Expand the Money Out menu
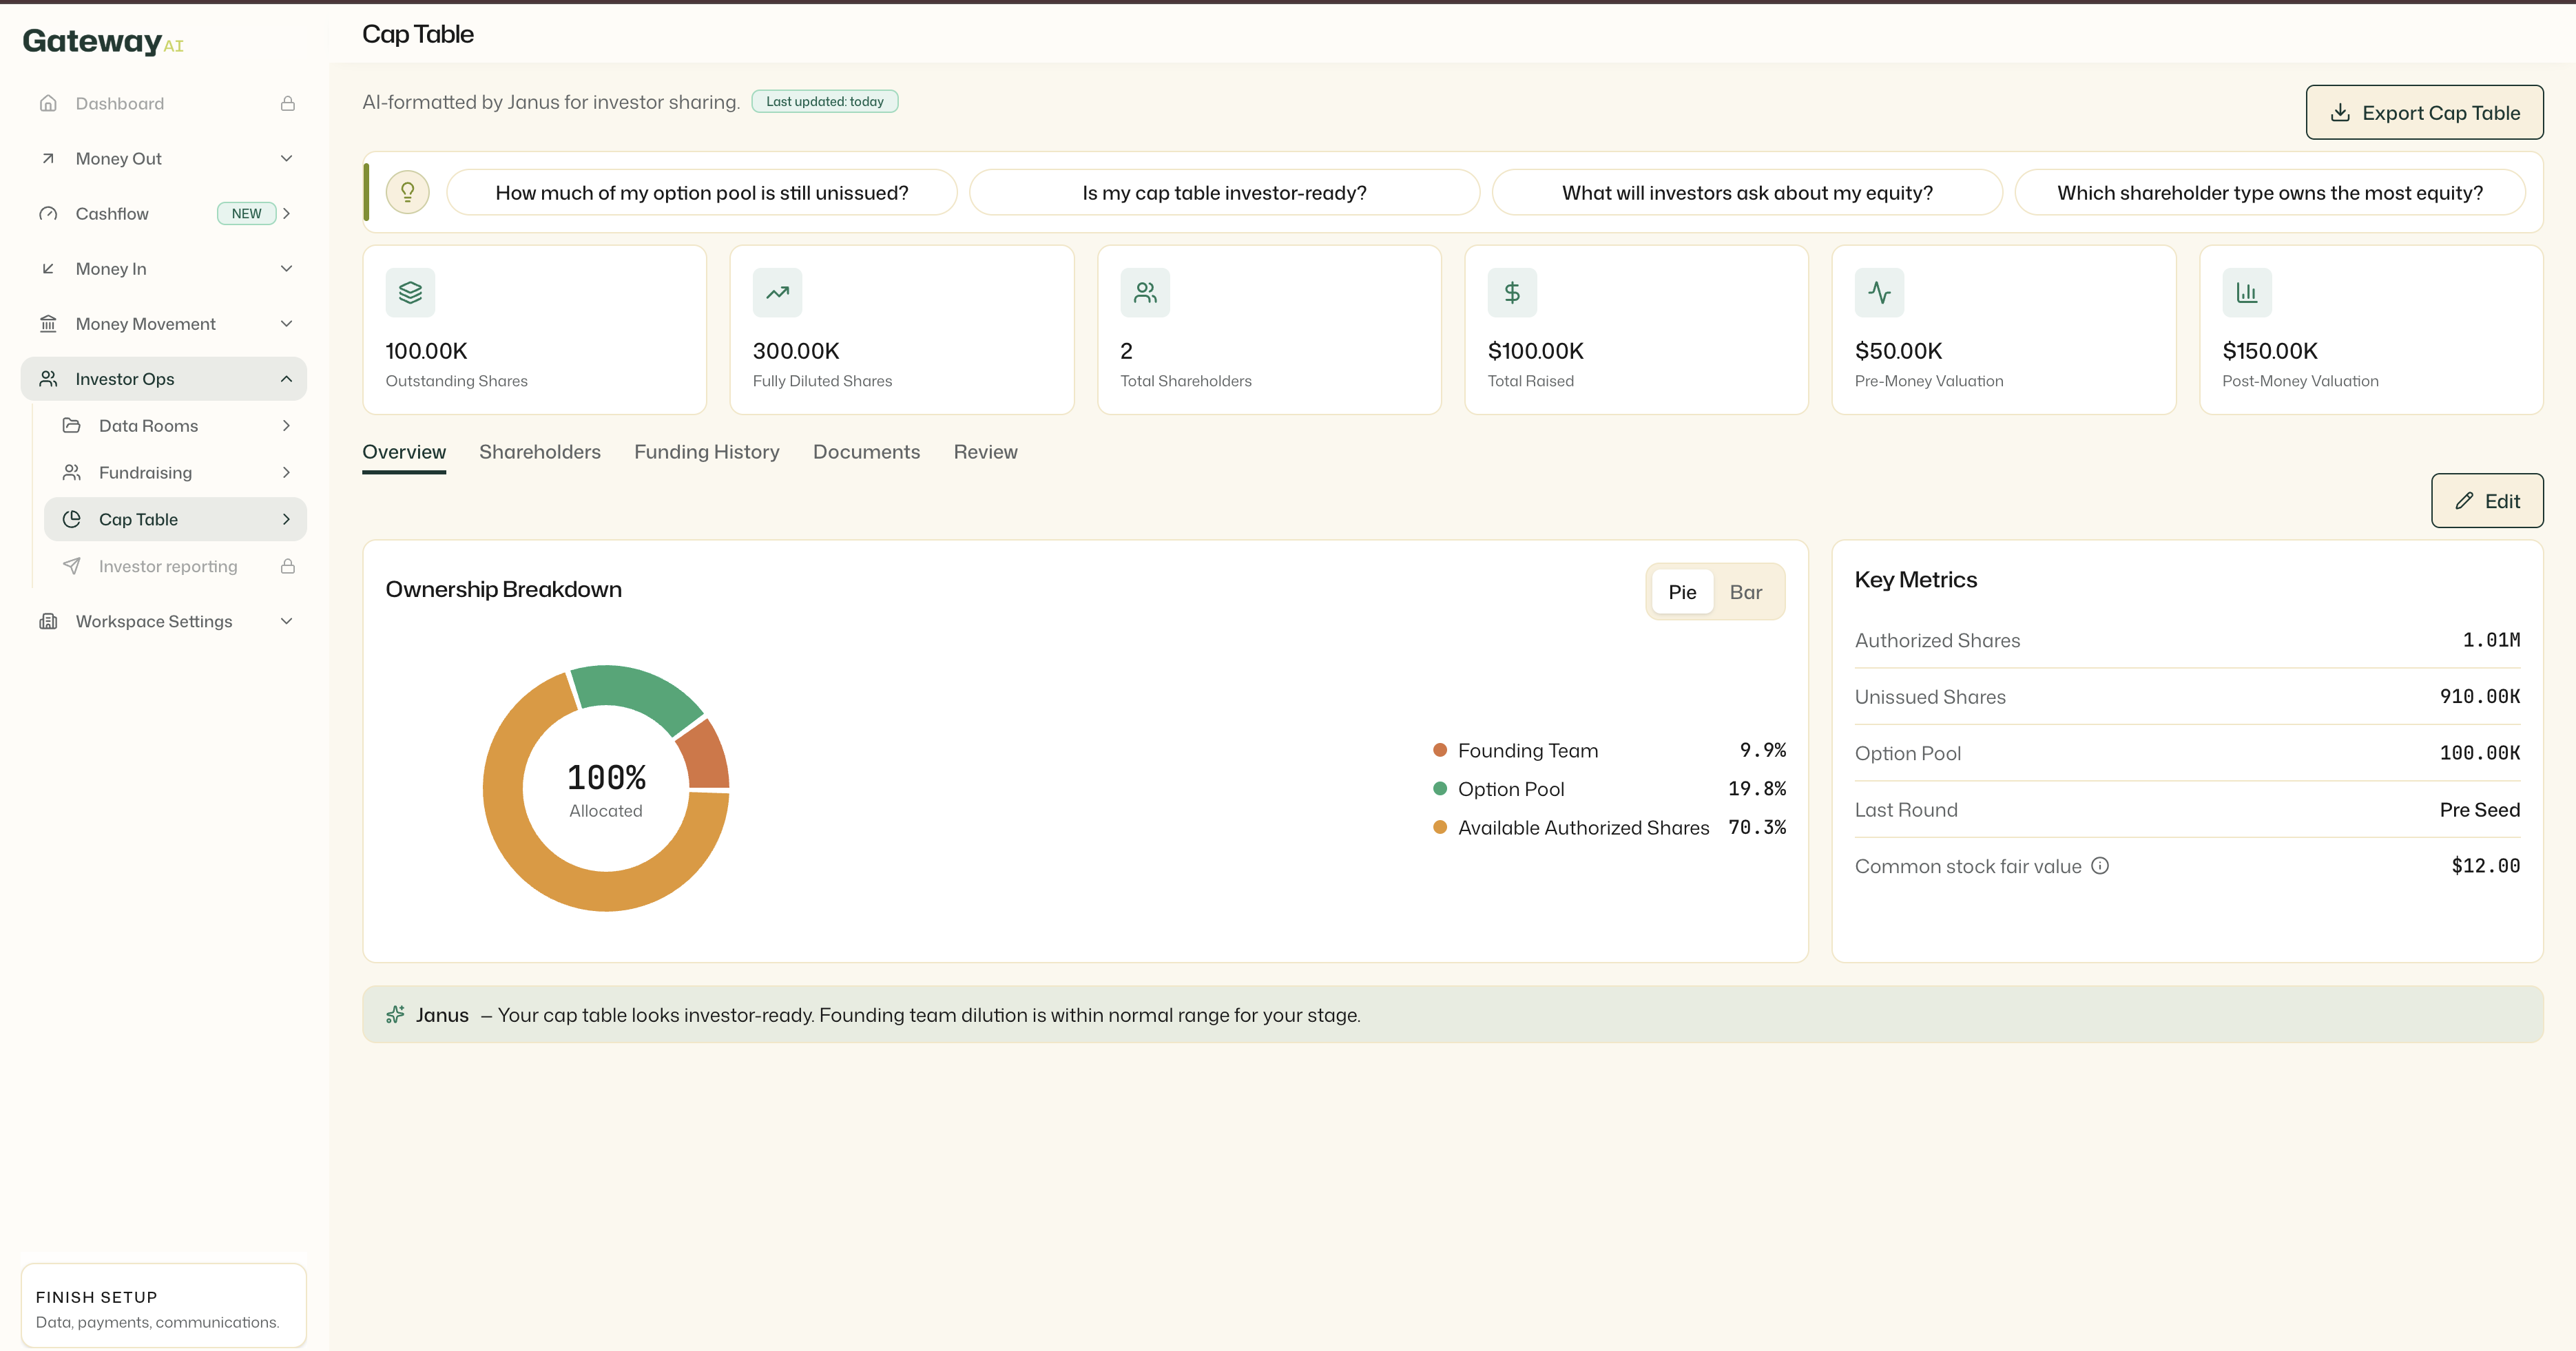Viewport: 2576px width, 1351px height. pos(287,158)
